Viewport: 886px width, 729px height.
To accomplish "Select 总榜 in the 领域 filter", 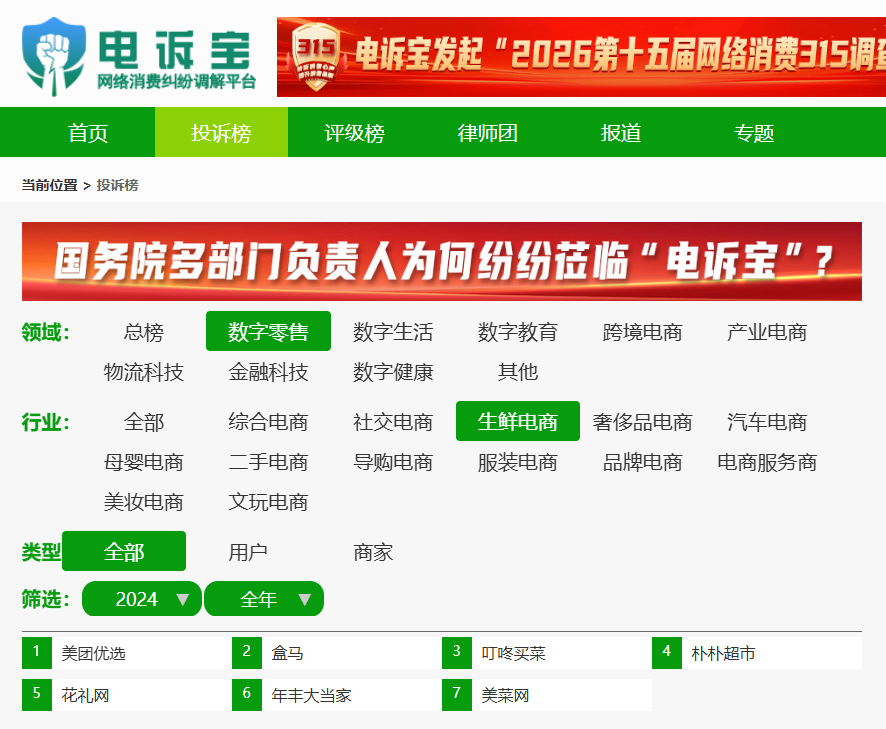I will [x=144, y=332].
